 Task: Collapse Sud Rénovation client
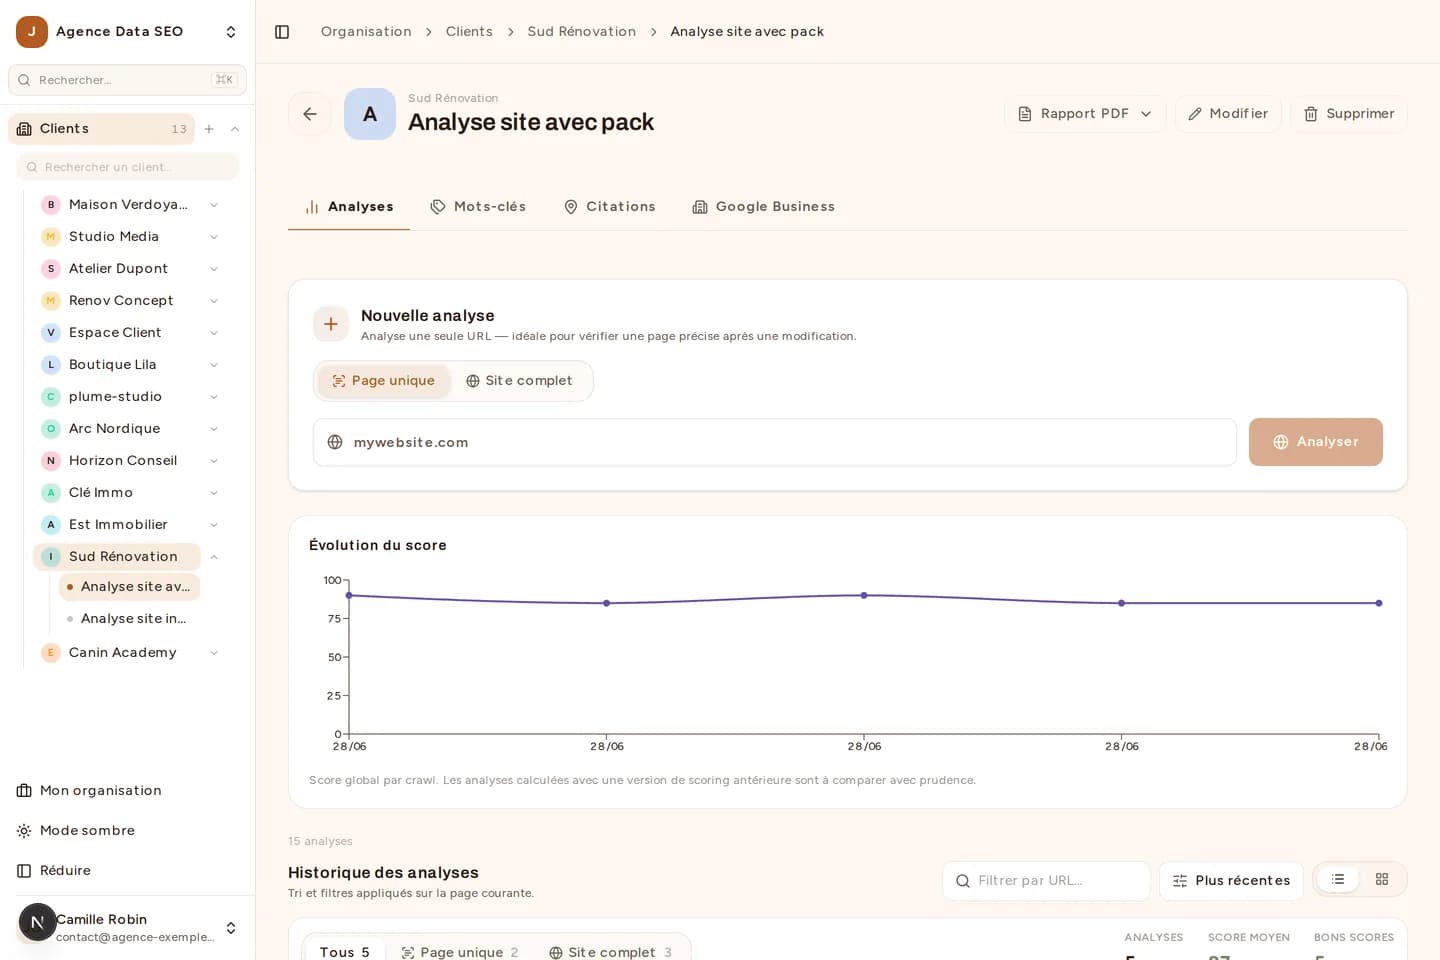(x=214, y=557)
